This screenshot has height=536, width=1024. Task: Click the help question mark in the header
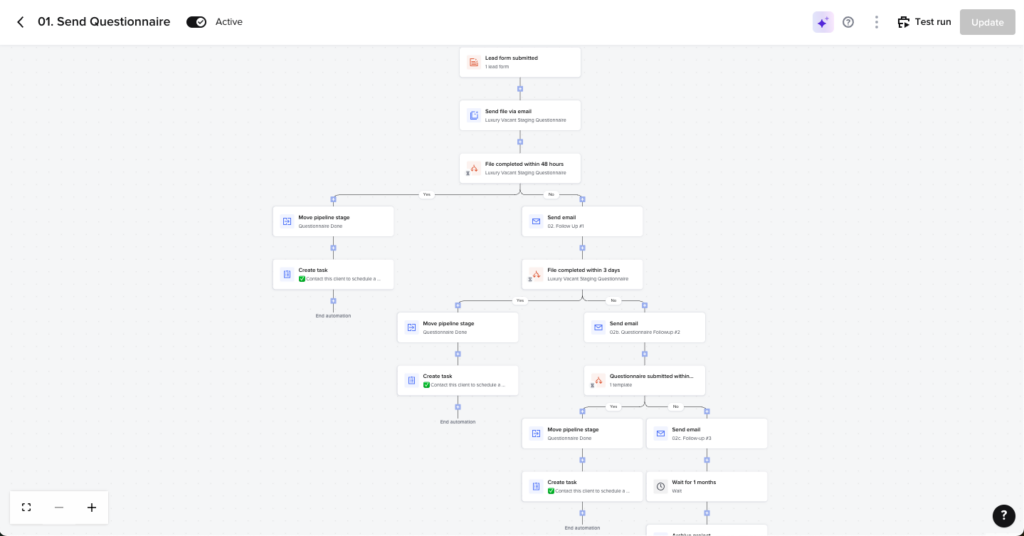click(848, 22)
